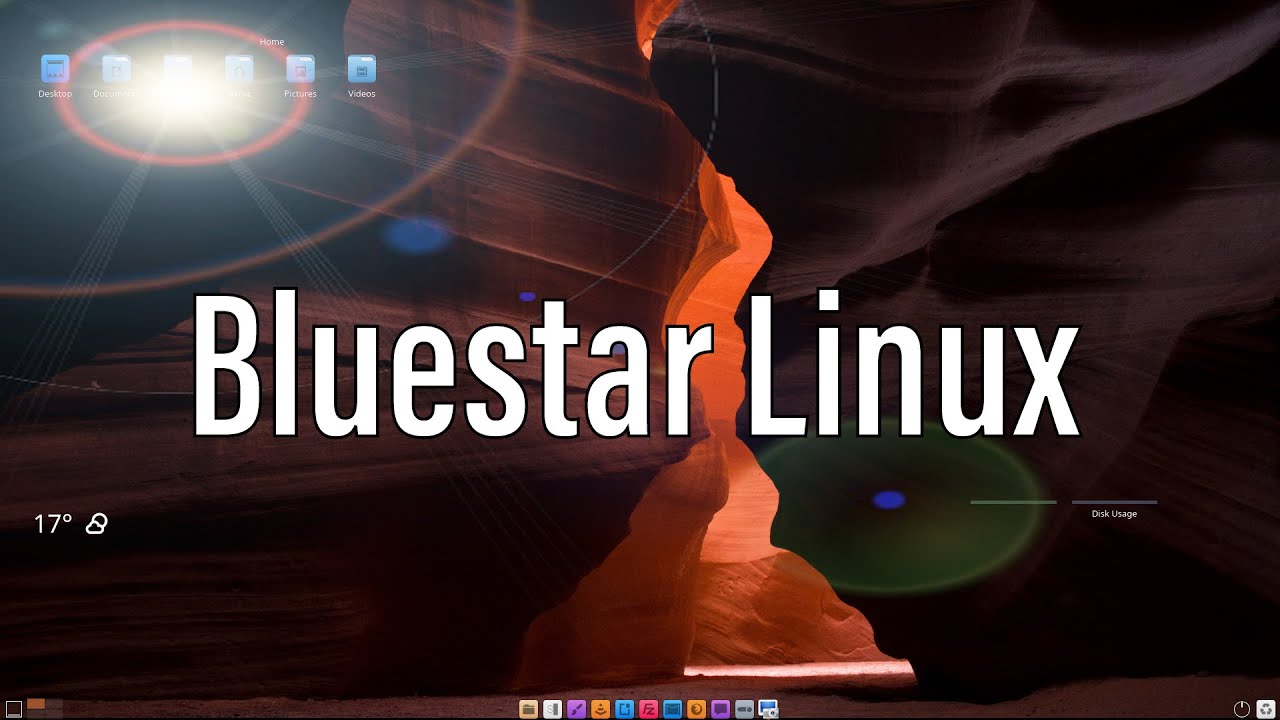Launch the purple paintbrush app in the dock

(x=577, y=709)
